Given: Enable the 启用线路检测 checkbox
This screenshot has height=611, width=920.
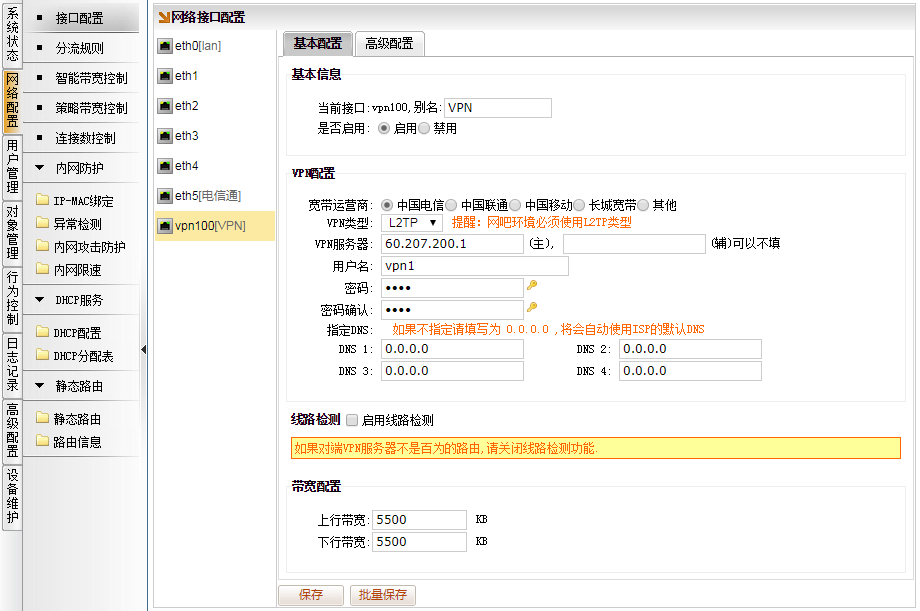Looking at the screenshot, I should click(x=351, y=421).
